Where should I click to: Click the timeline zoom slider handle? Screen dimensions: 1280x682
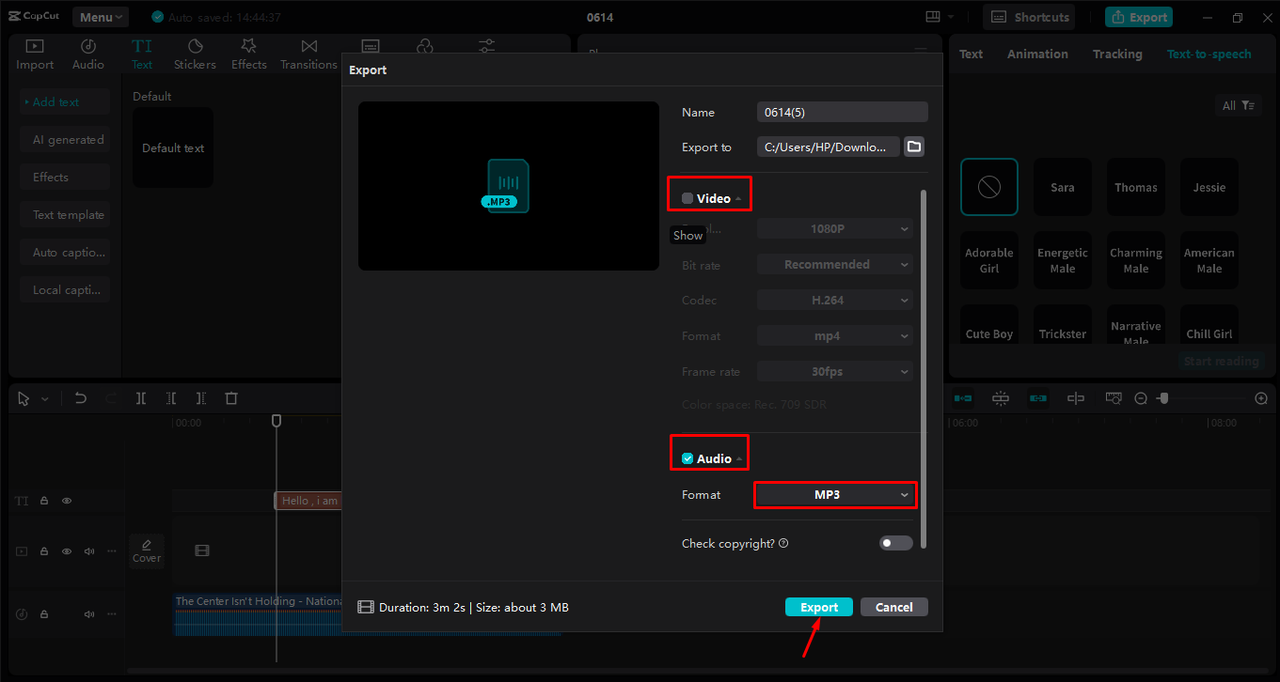coord(1163,398)
